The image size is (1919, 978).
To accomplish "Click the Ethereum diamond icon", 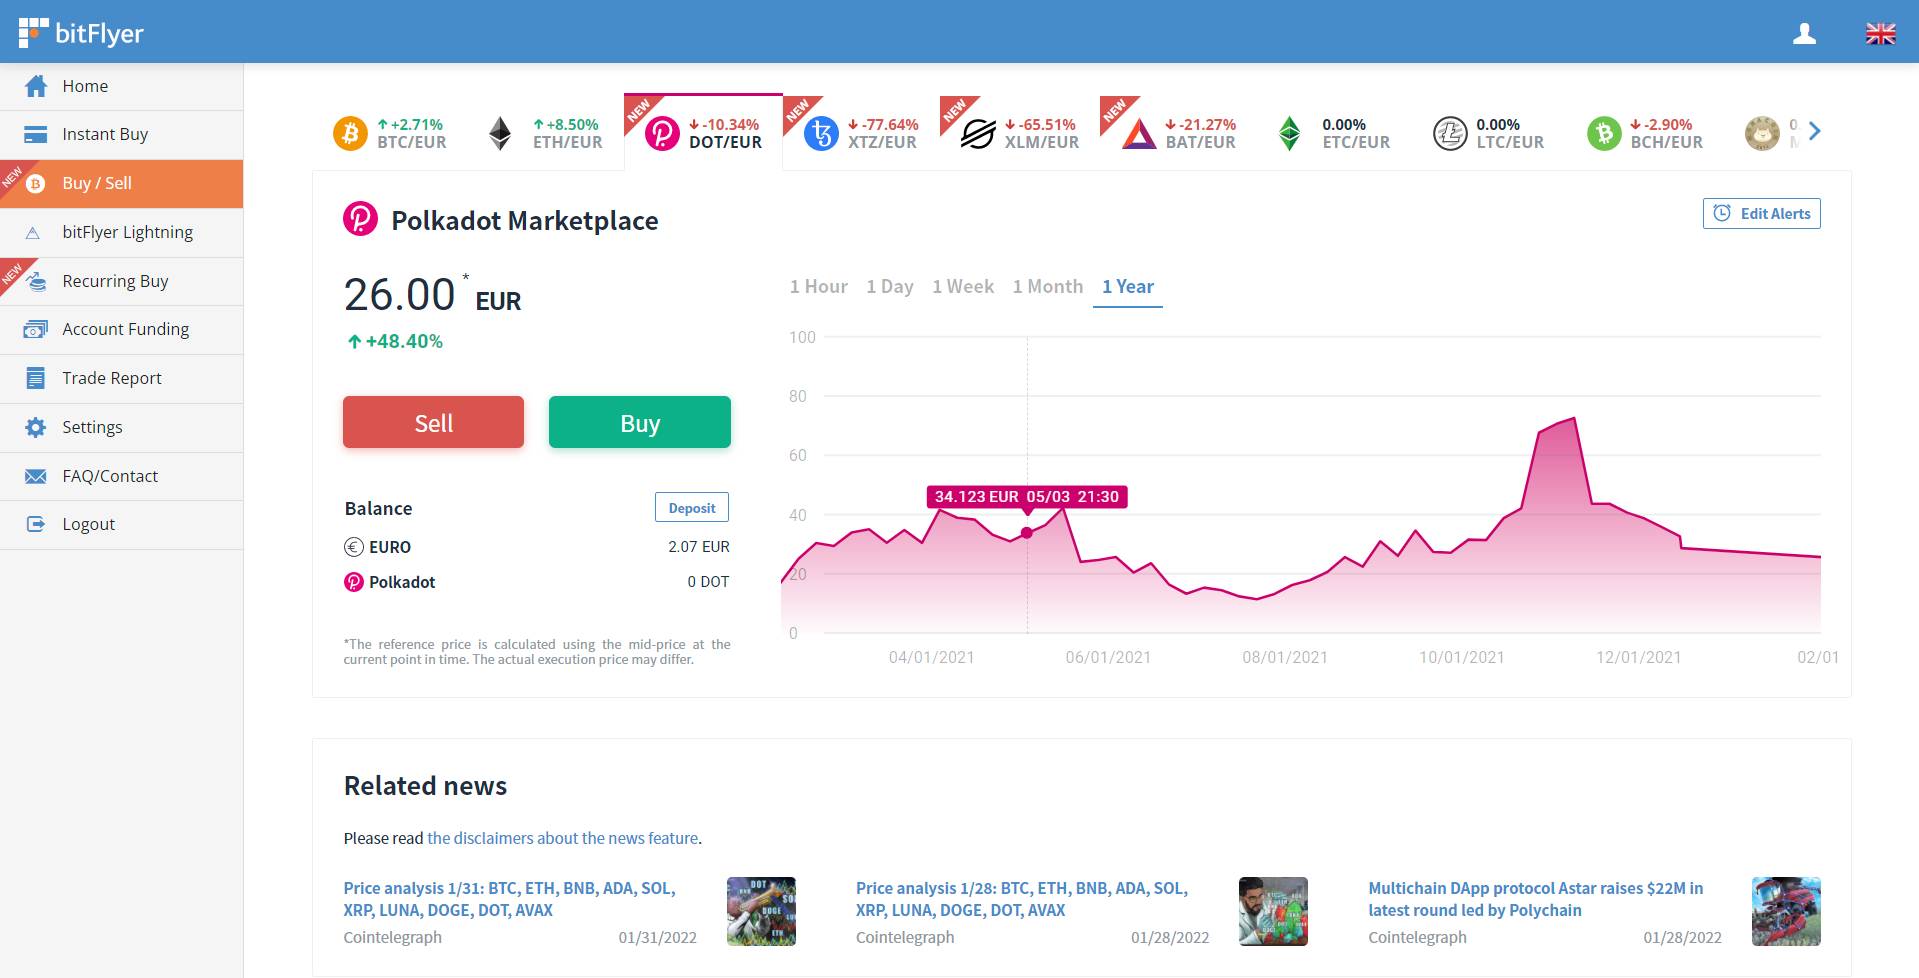I will pos(500,133).
